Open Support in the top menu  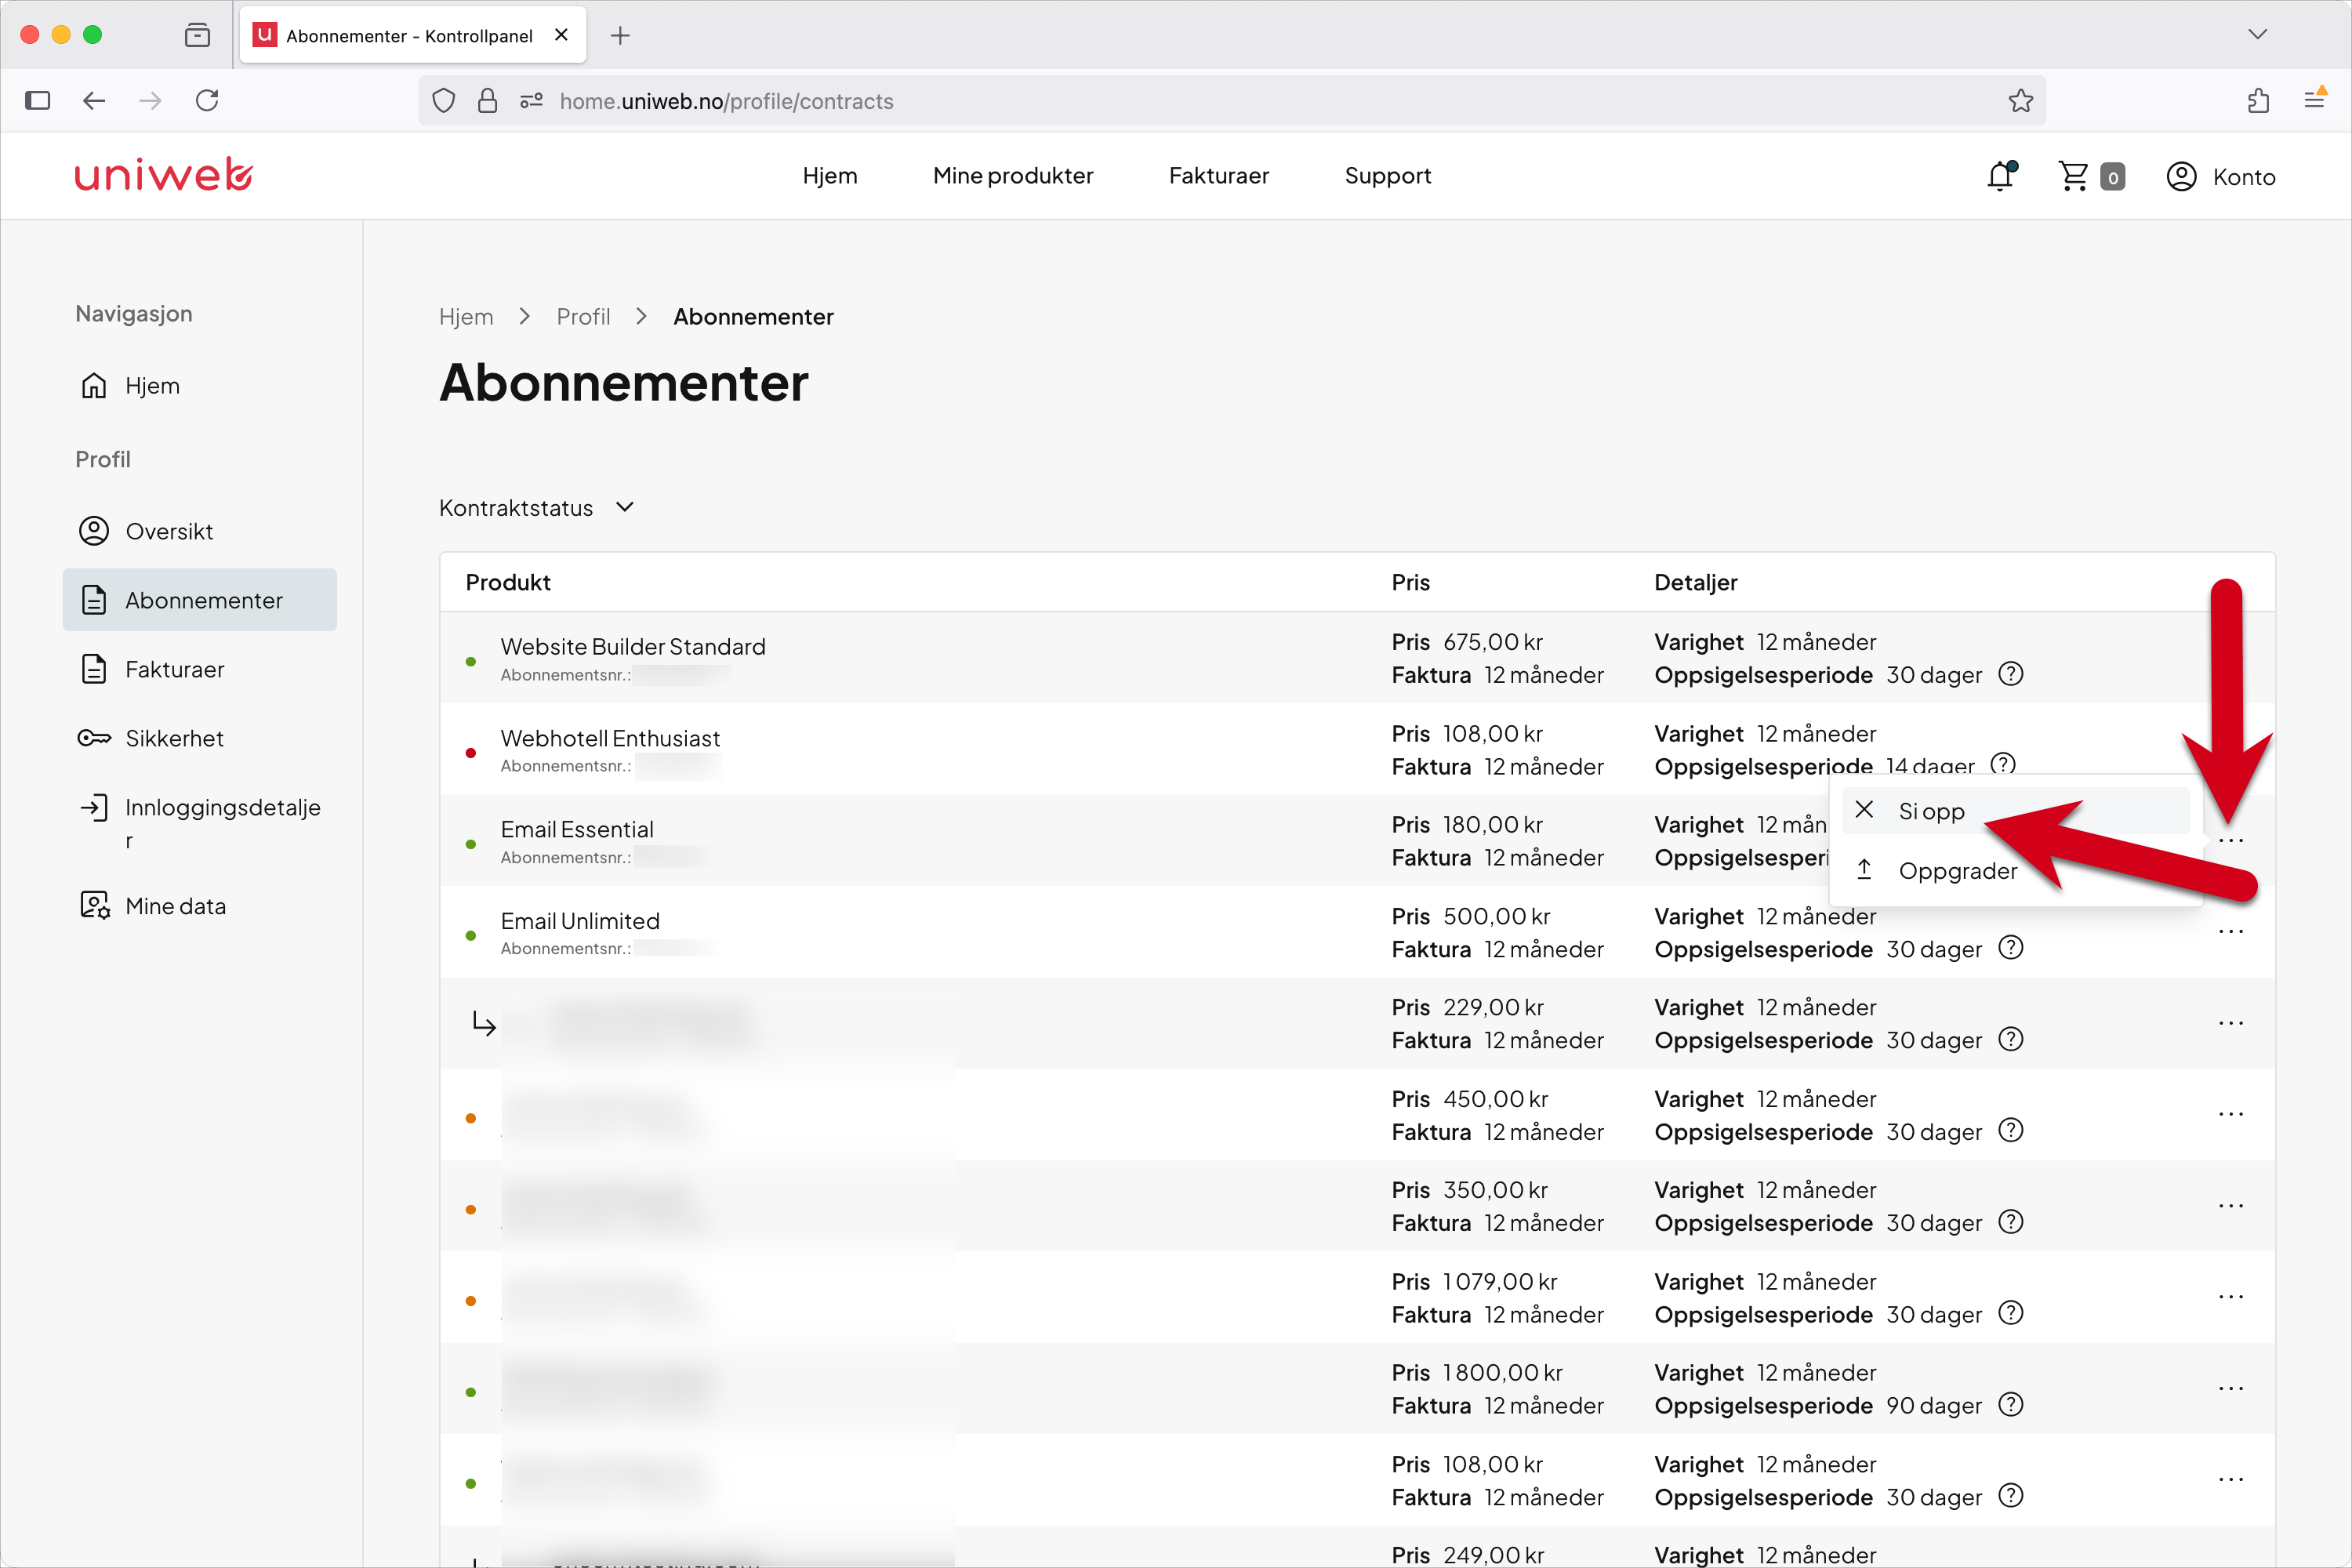pos(1388,176)
